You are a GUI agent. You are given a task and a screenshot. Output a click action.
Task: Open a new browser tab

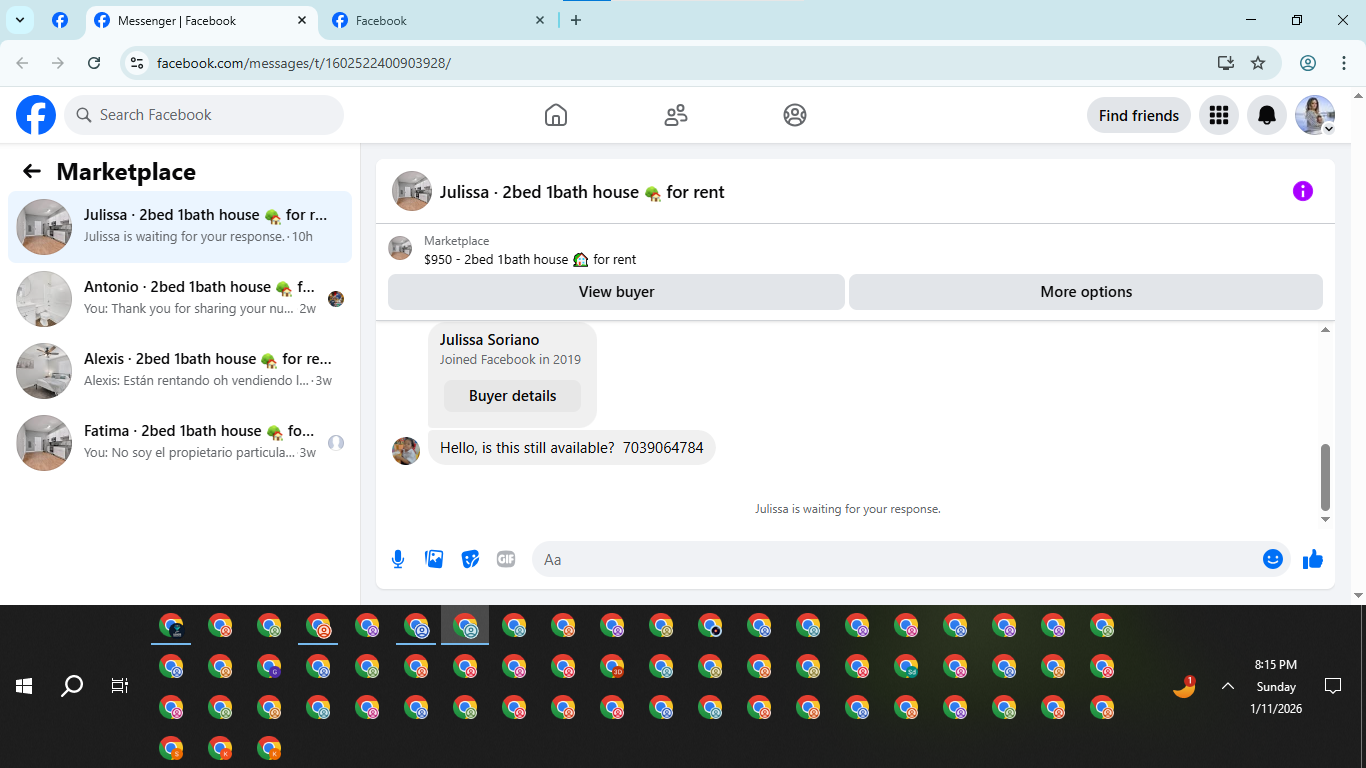click(576, 20)
